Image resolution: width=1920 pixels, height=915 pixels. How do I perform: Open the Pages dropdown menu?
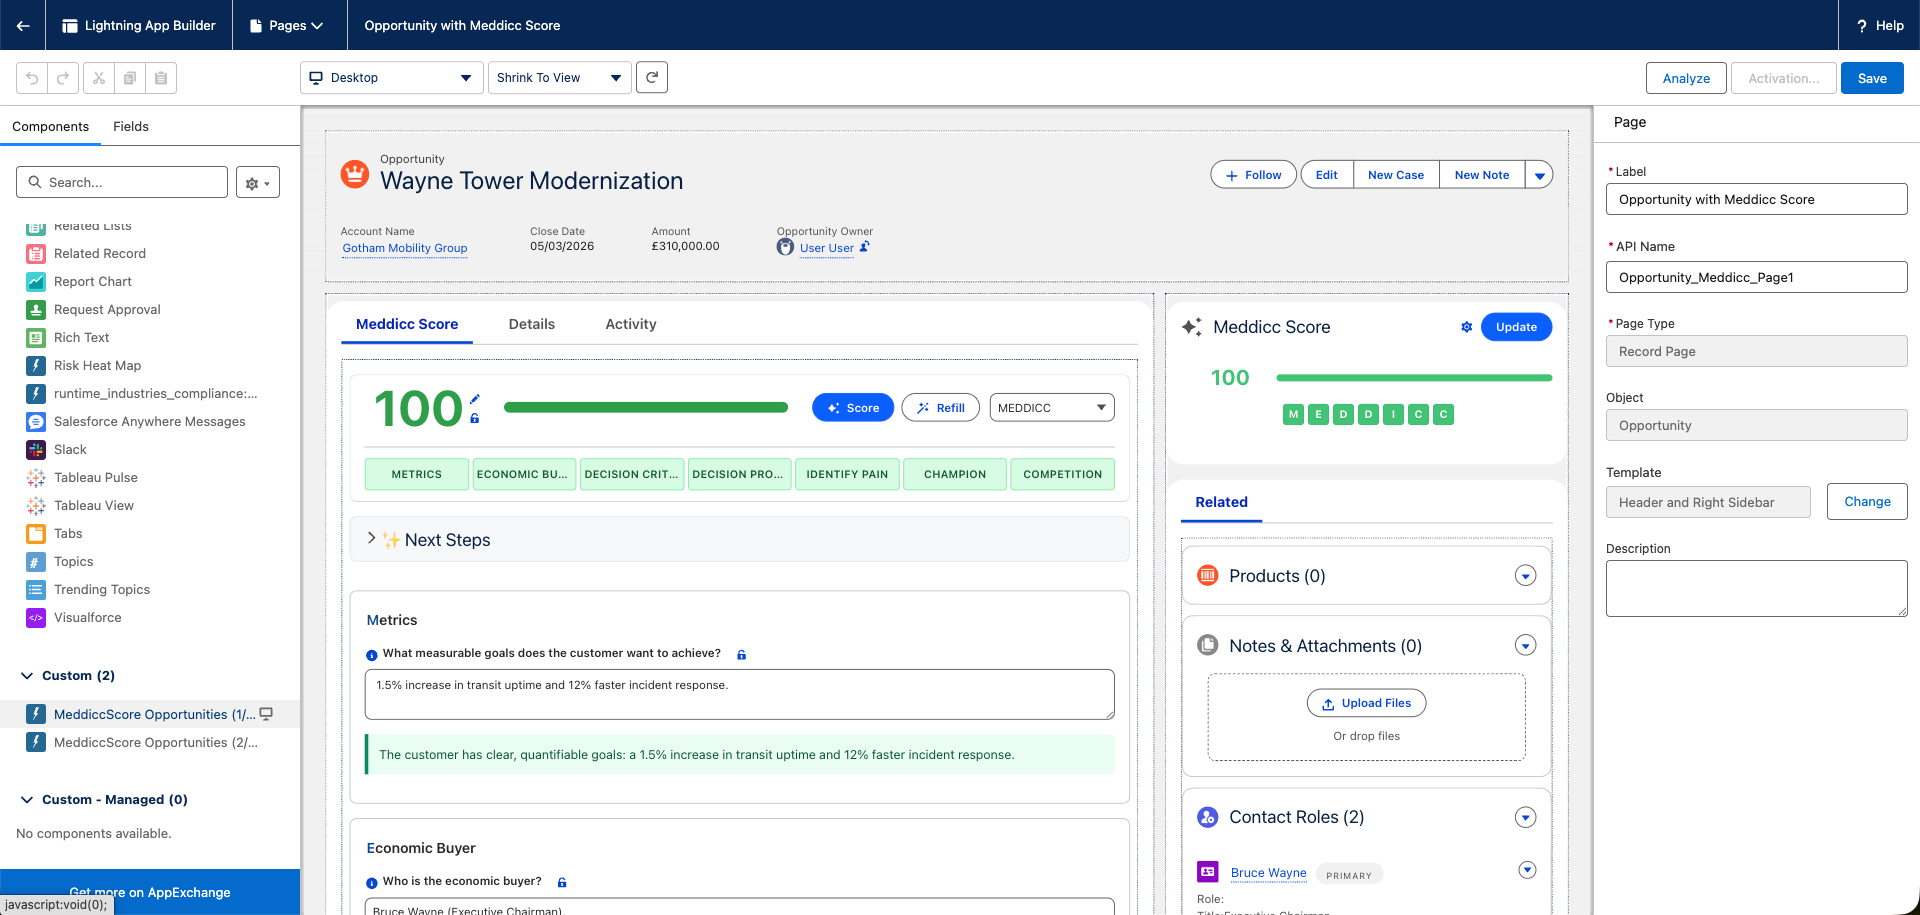pos(286,25)
